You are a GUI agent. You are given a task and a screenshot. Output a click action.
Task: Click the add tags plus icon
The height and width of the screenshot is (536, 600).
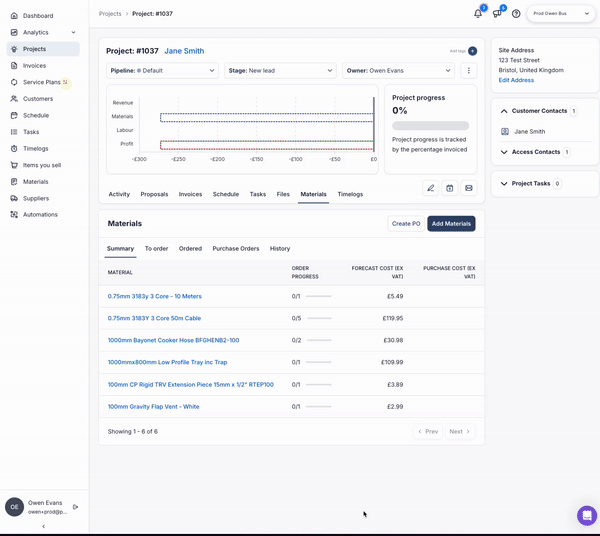(x=472, y=51)
